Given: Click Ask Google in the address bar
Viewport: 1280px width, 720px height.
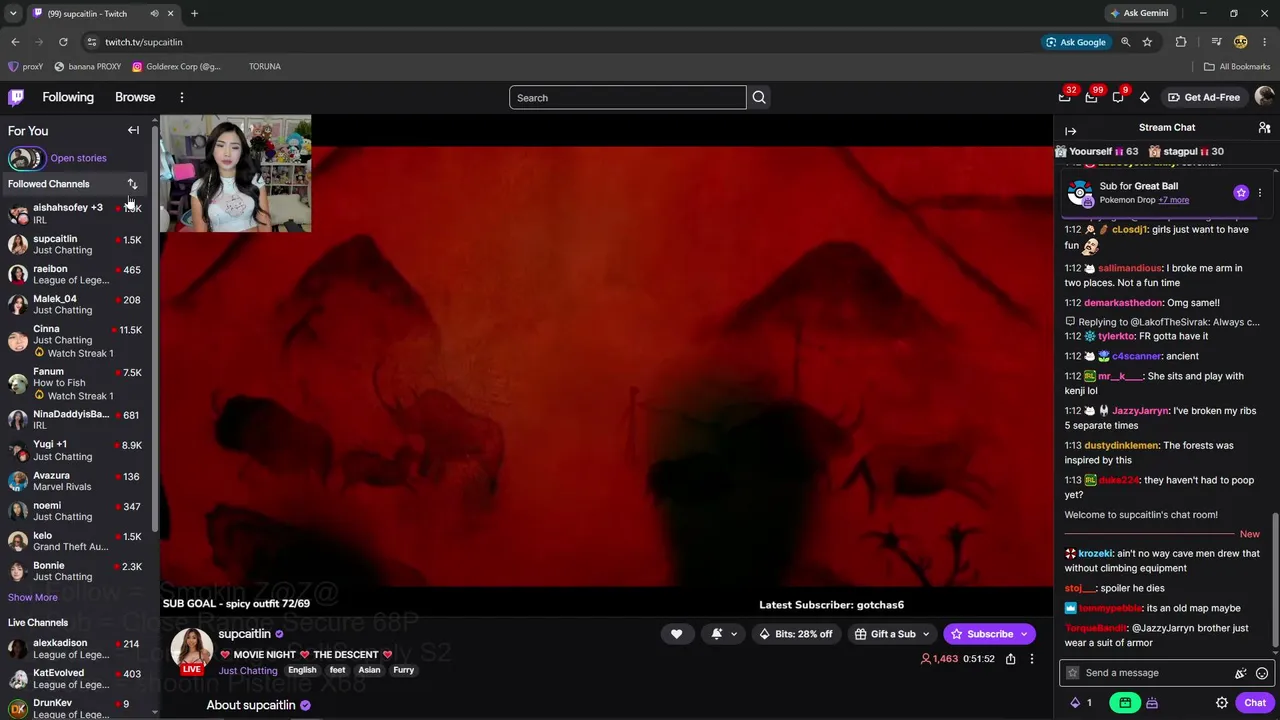Looking at the screenshot, I should (x=1076, y=42).
